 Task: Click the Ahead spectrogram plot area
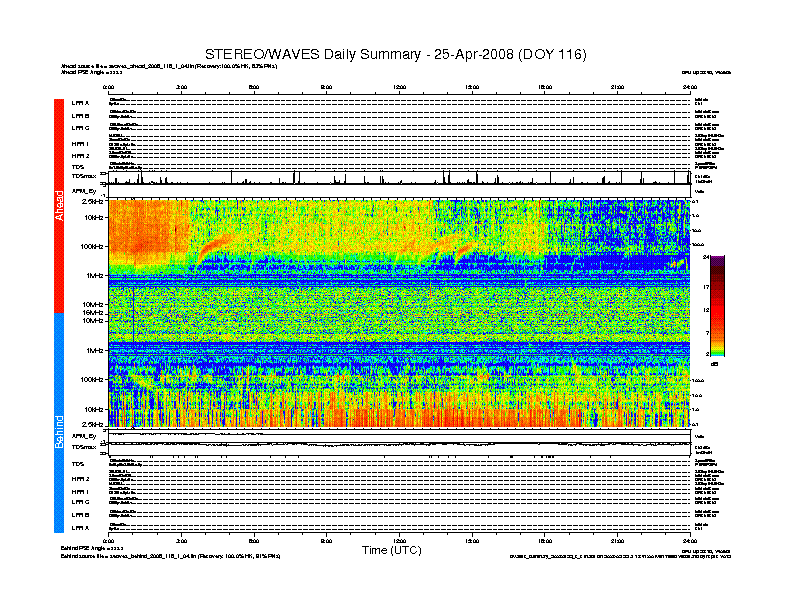coord(399,257)
